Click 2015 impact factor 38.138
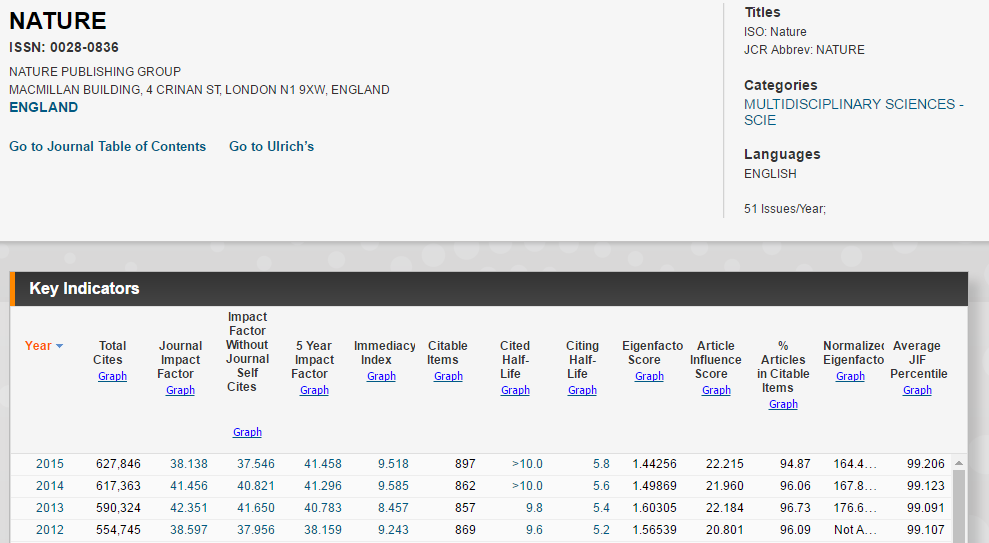The image size is (989, 543). [189, 464]
